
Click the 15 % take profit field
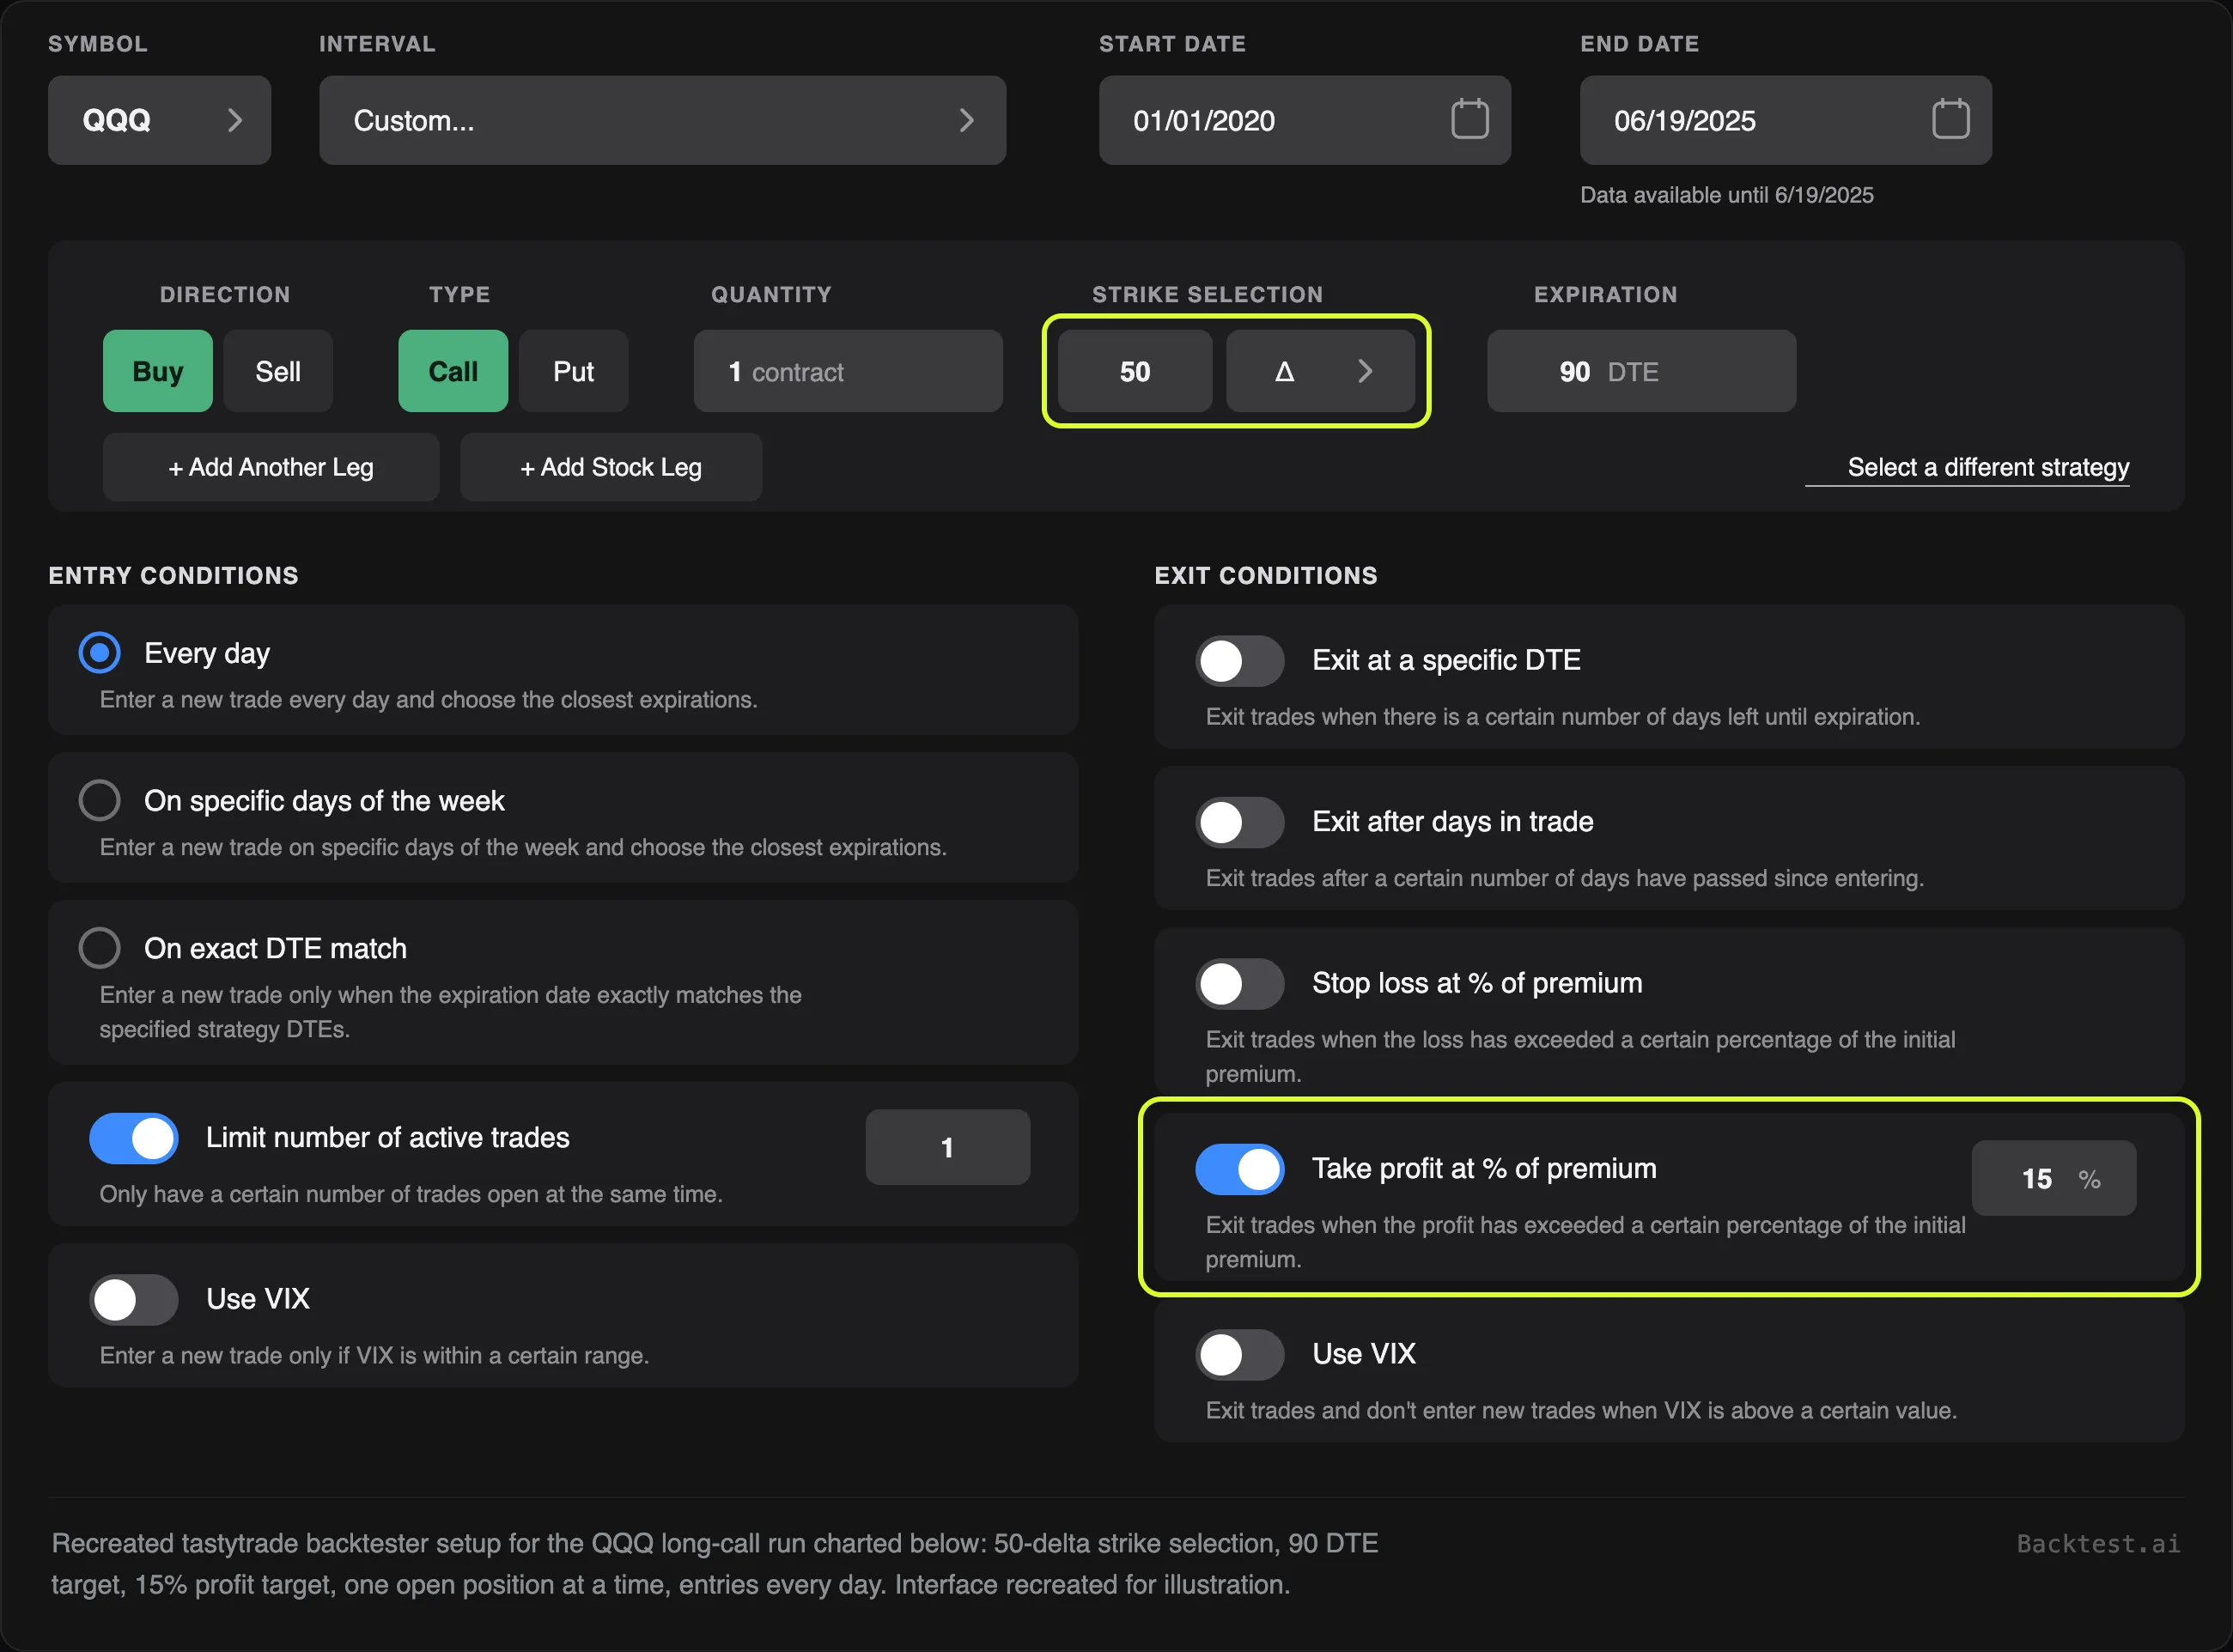2054,1178
